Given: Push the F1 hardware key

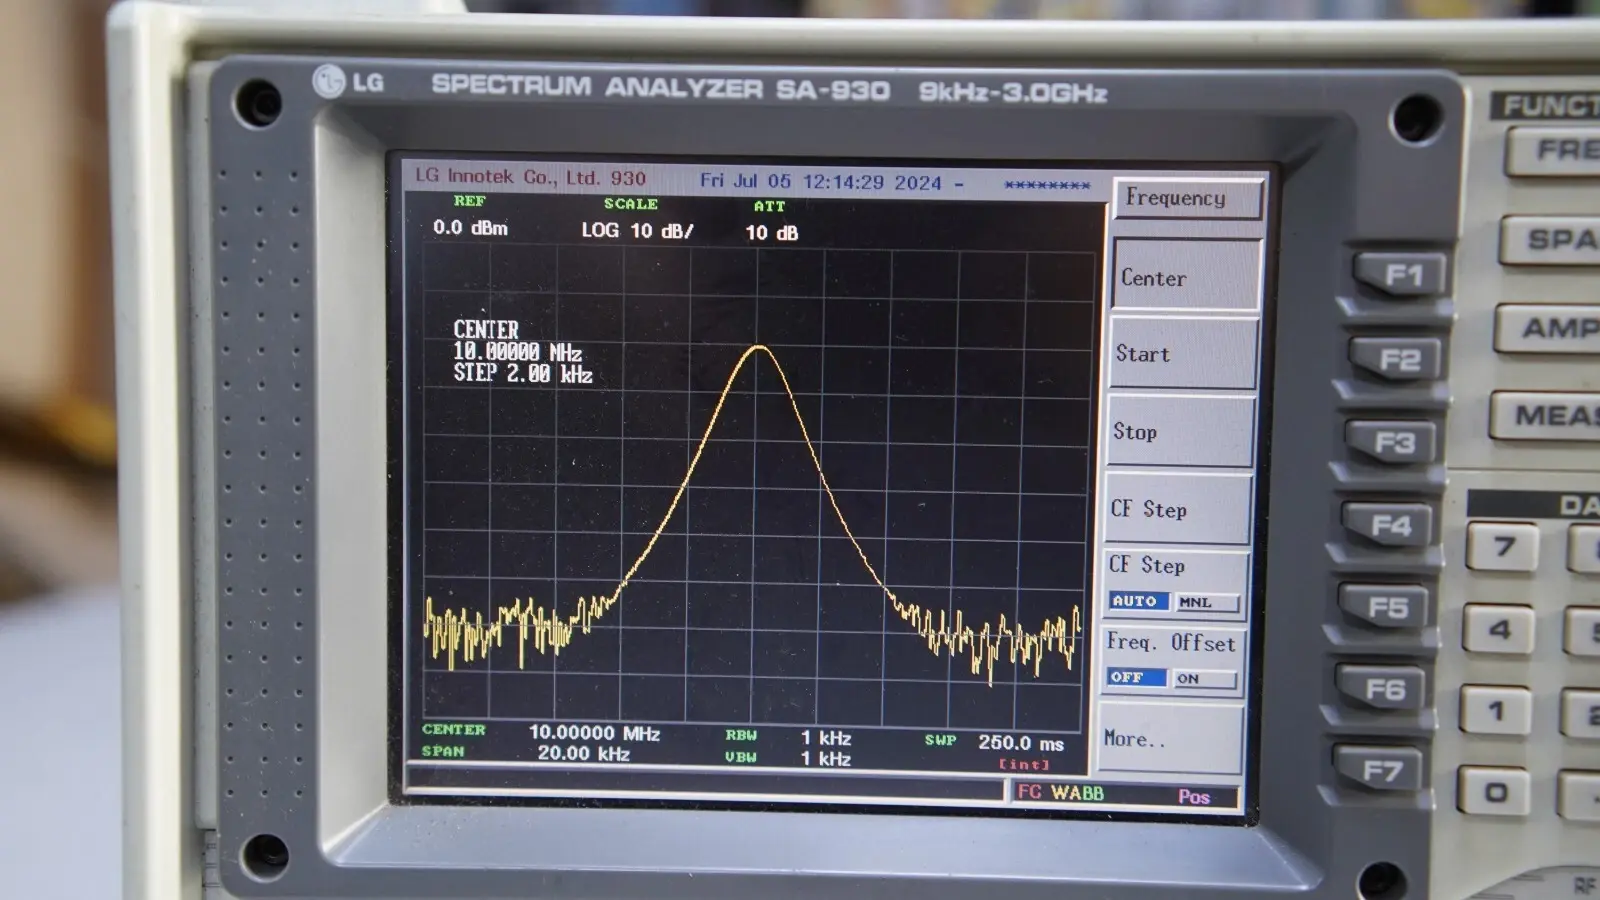Looking at the screenshot, I should click(x=1403, y=275).
